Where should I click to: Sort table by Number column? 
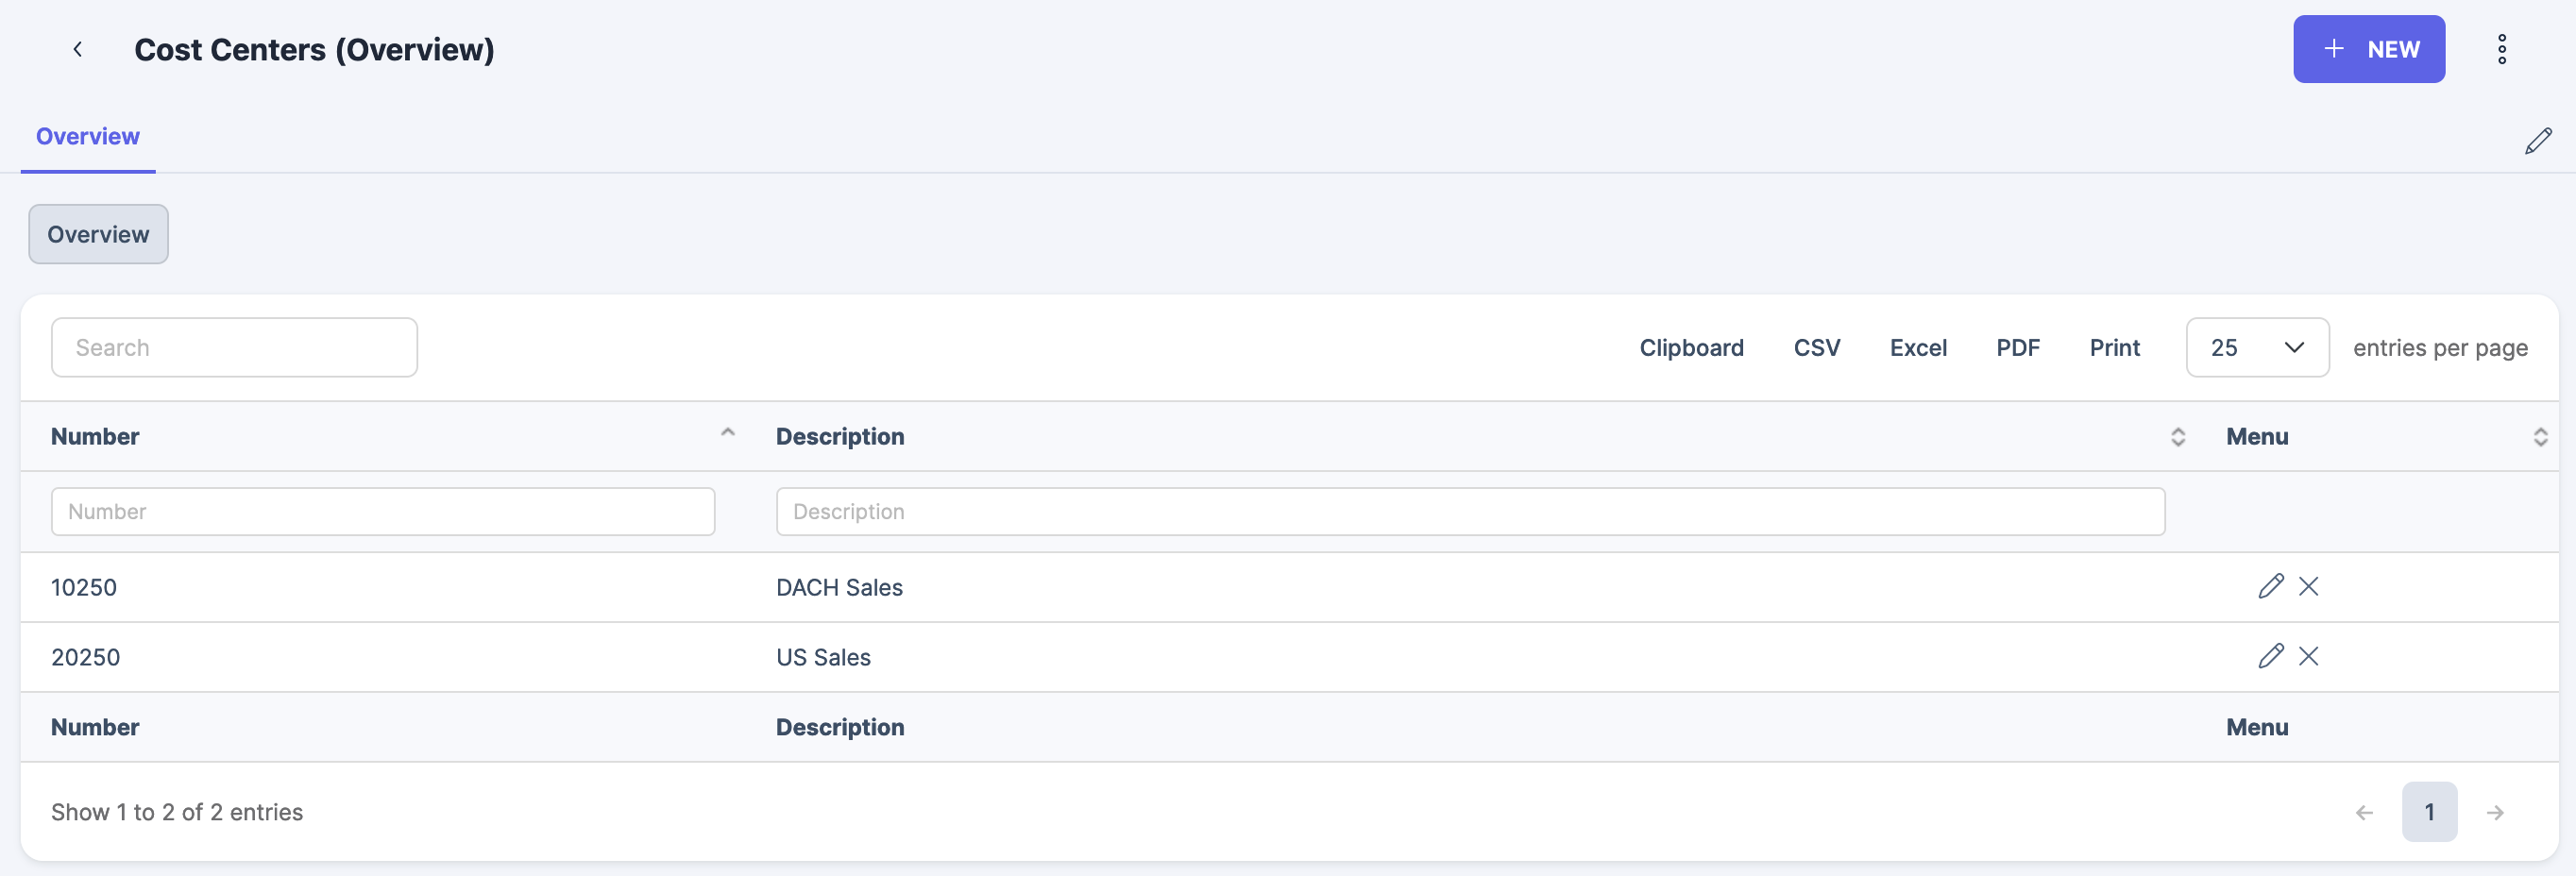click(95, 436)
